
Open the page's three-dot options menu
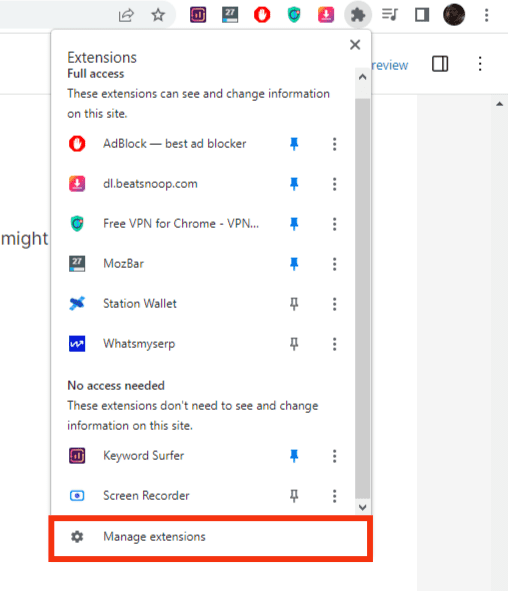tap(480, 64)
